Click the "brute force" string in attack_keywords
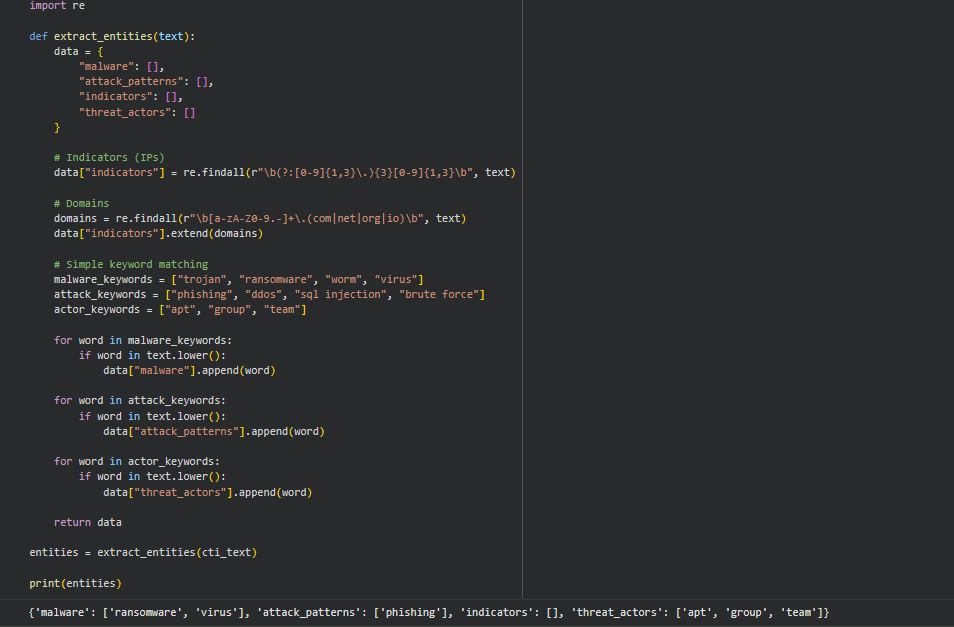 click(x=439, y=294)
